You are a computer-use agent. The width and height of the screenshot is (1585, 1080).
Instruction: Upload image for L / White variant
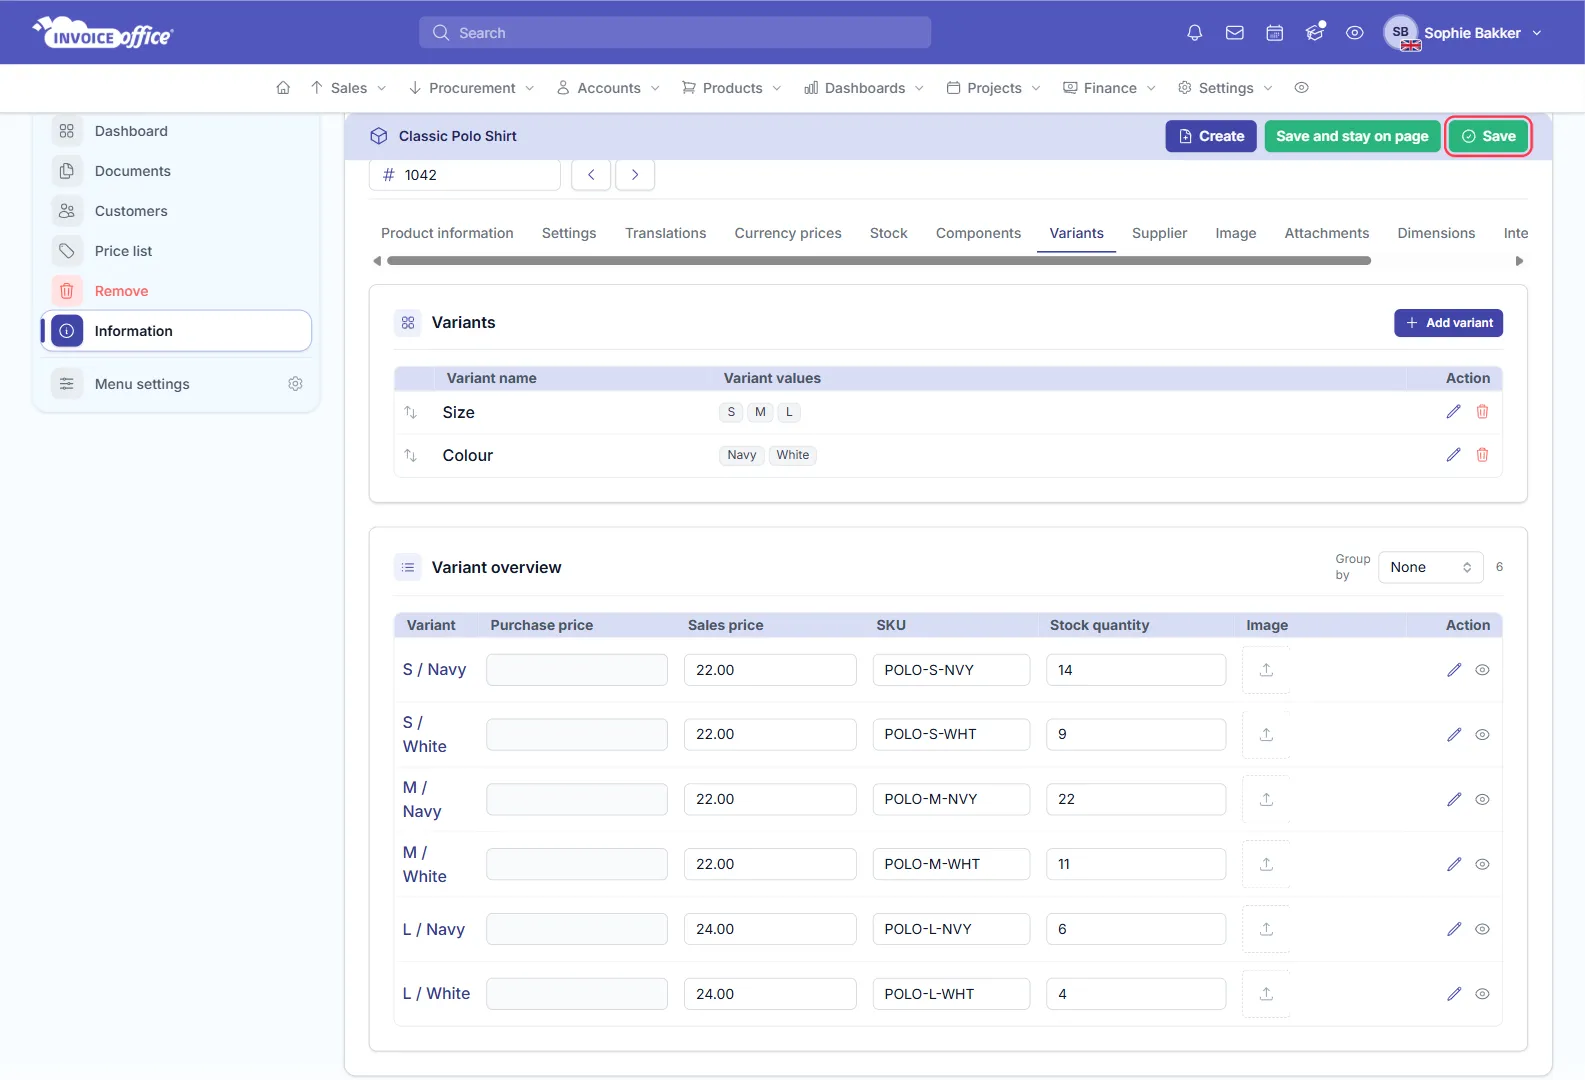(x=1266, y=994)
